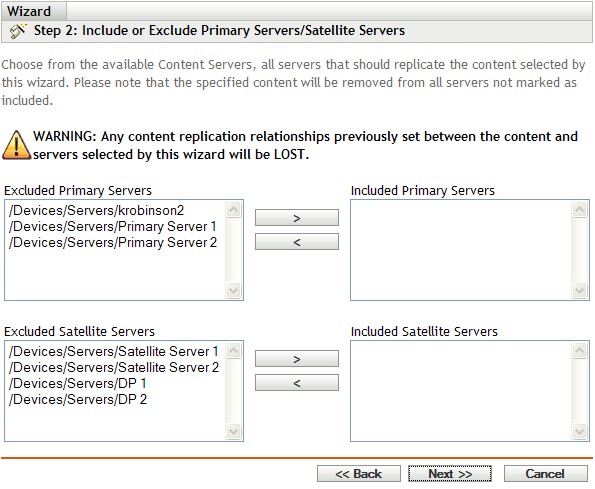Proceed with the Next >> button
This screenshot has width=595, height=489.
pyautogui.click(x=450, y=474)
